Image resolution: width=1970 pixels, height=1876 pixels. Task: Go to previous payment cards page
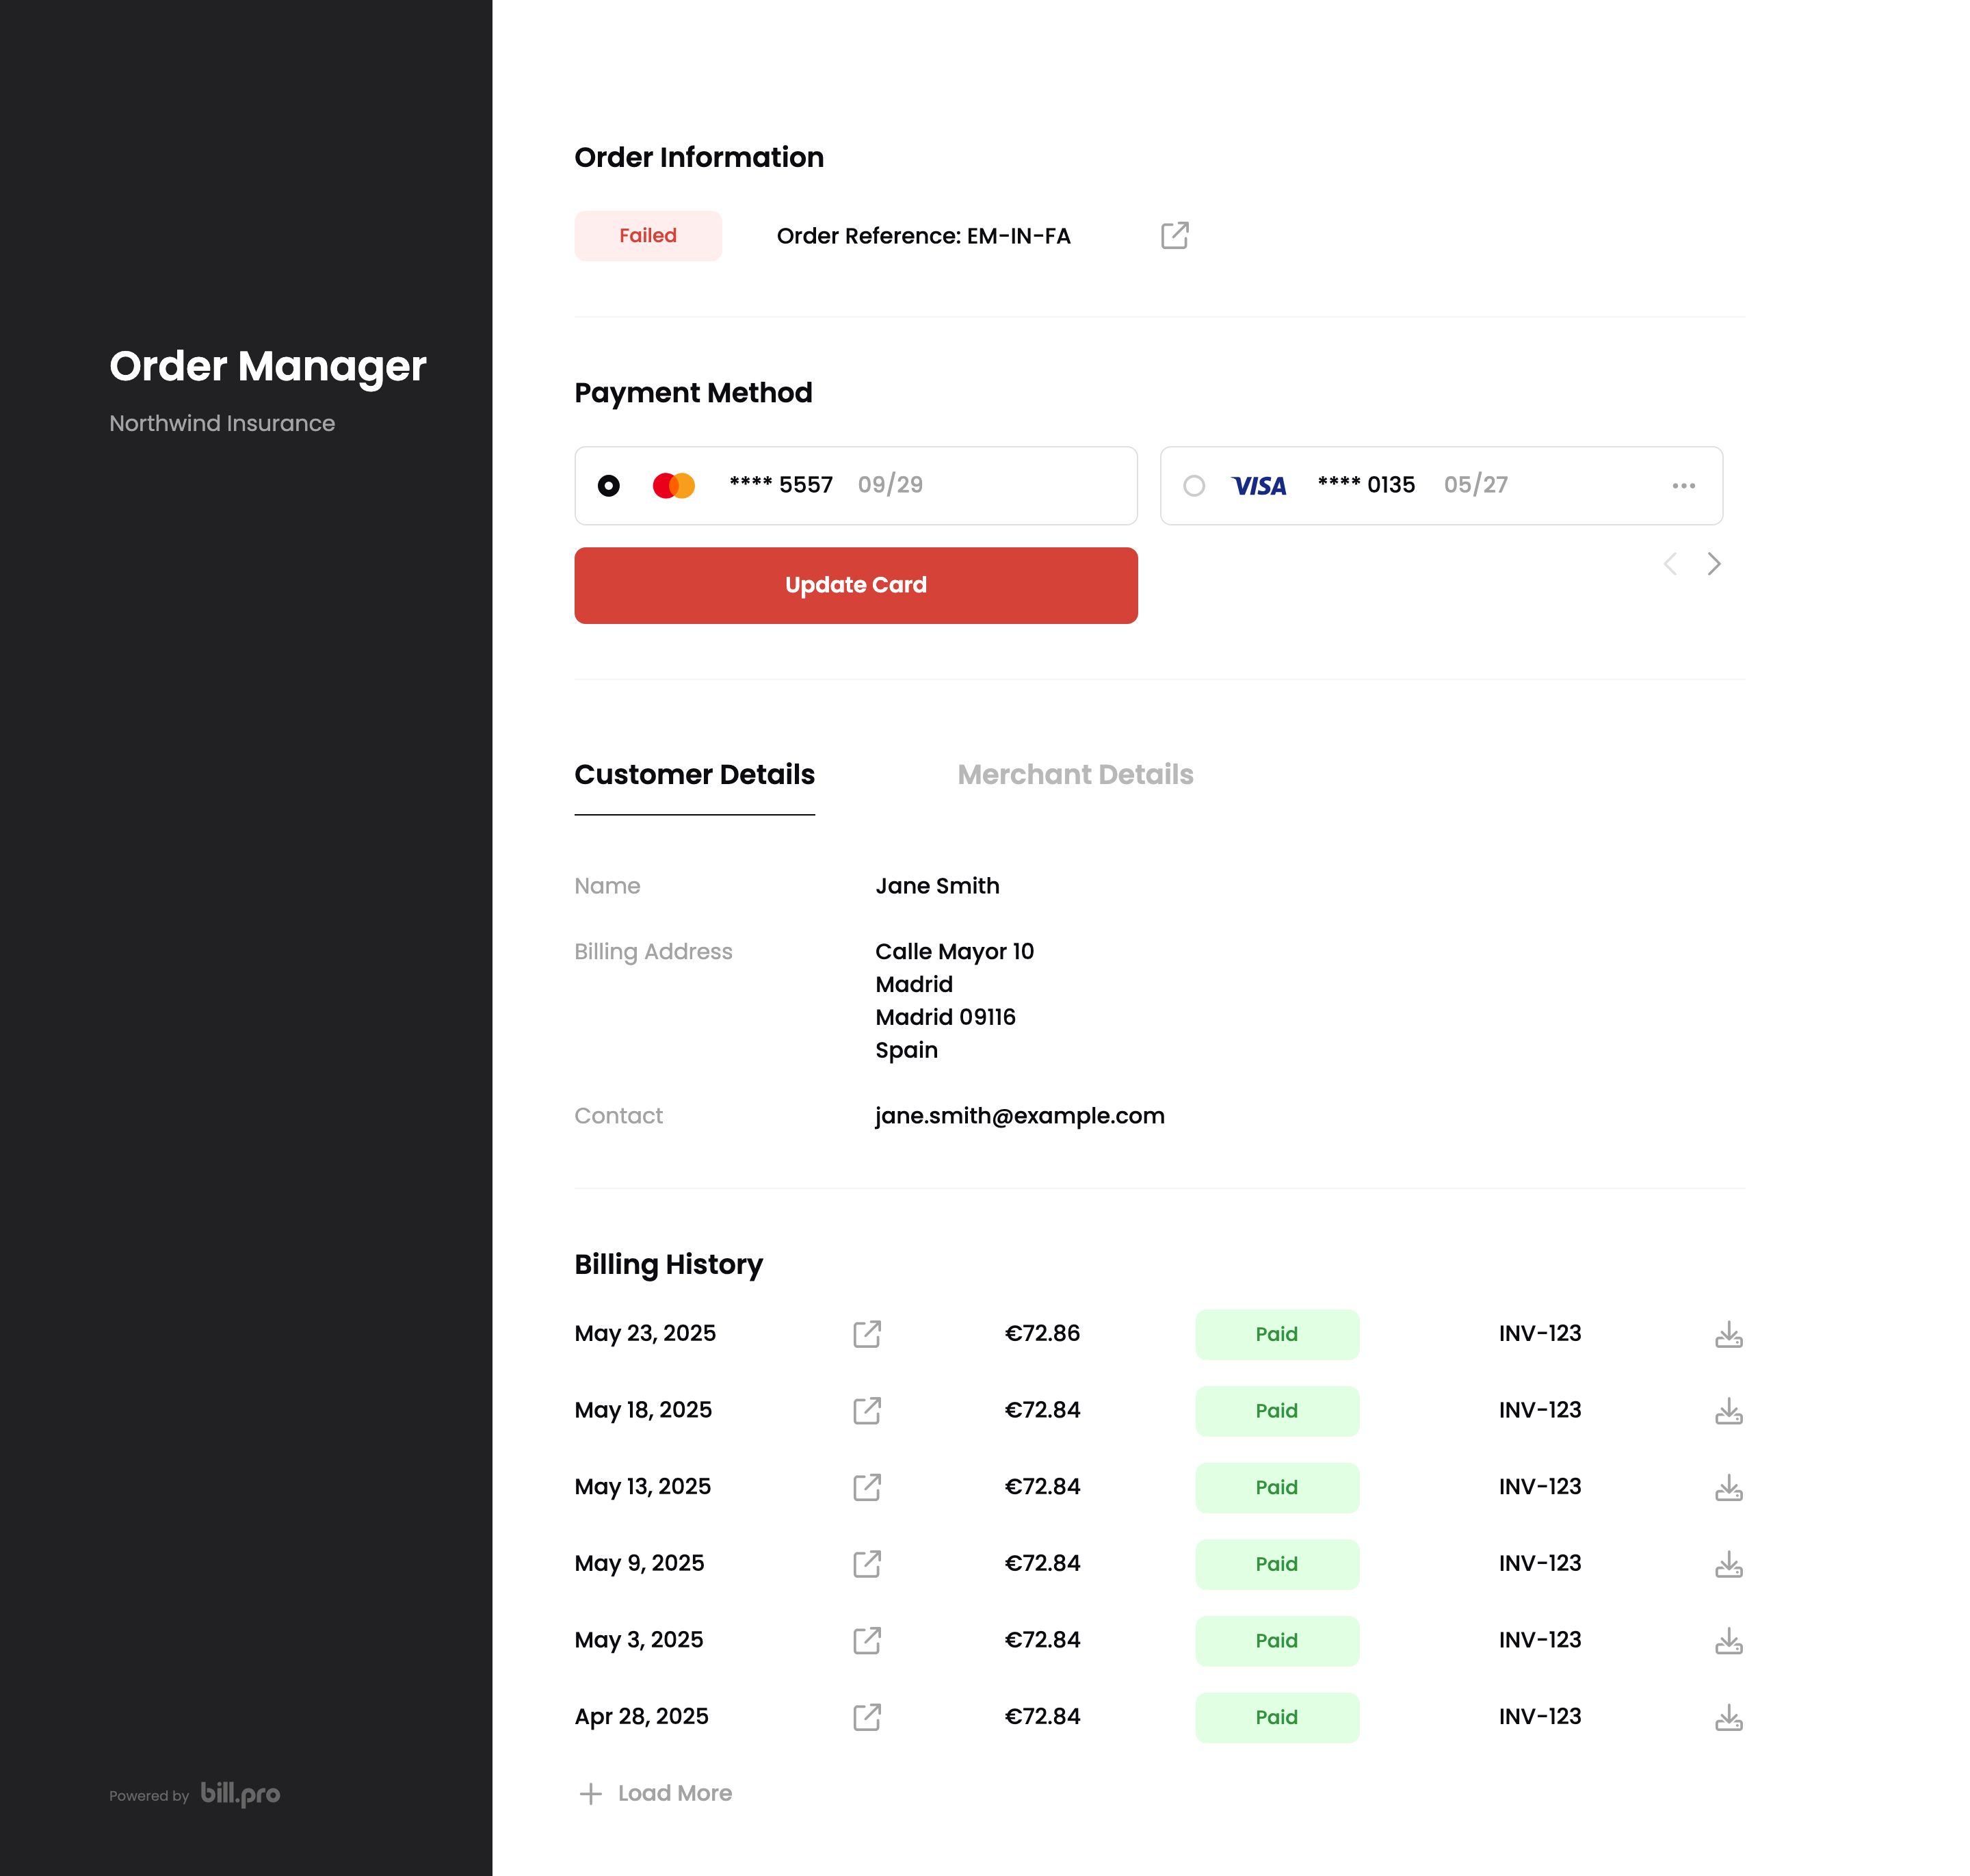pyautogui.click(x=1670, y=564)
